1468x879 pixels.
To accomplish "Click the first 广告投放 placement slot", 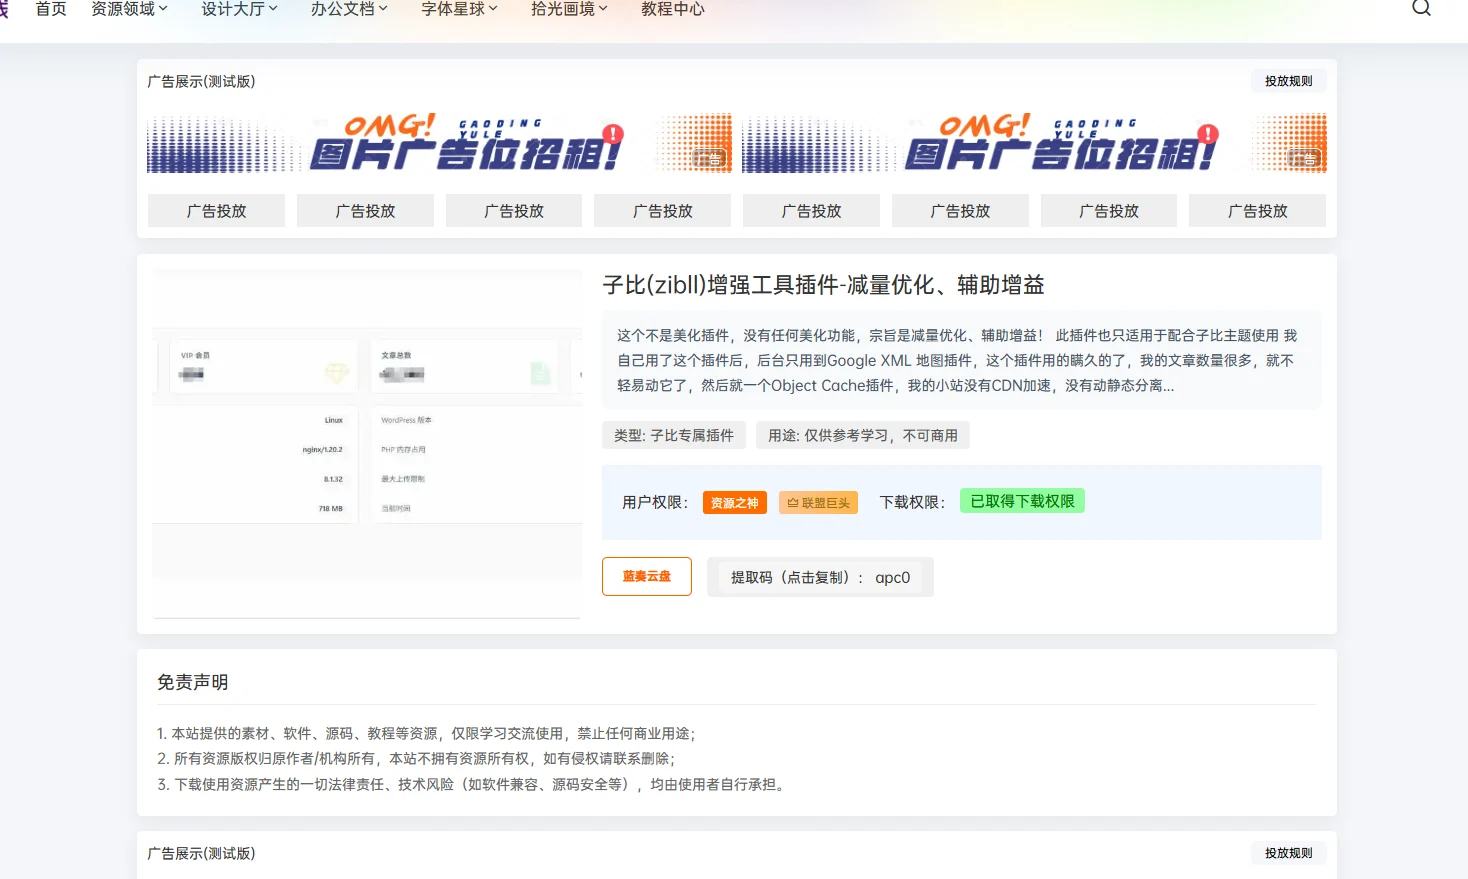I will coord(216,210).
